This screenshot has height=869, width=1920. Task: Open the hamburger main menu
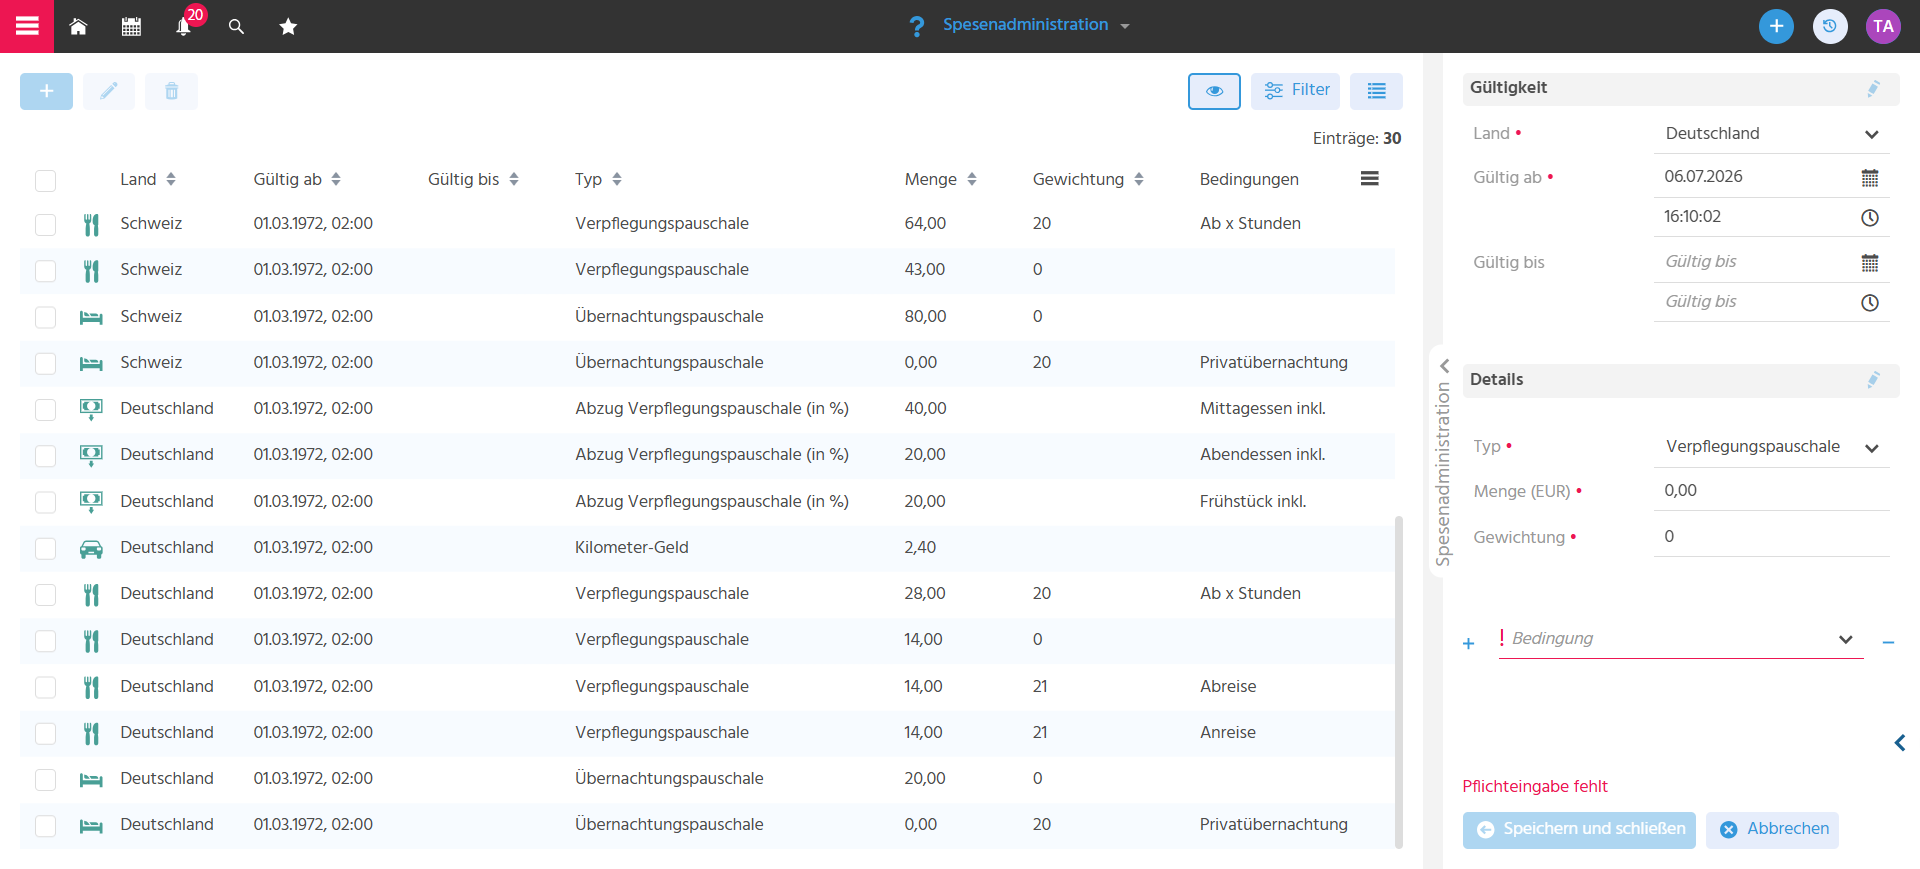[x=27, y=26]
